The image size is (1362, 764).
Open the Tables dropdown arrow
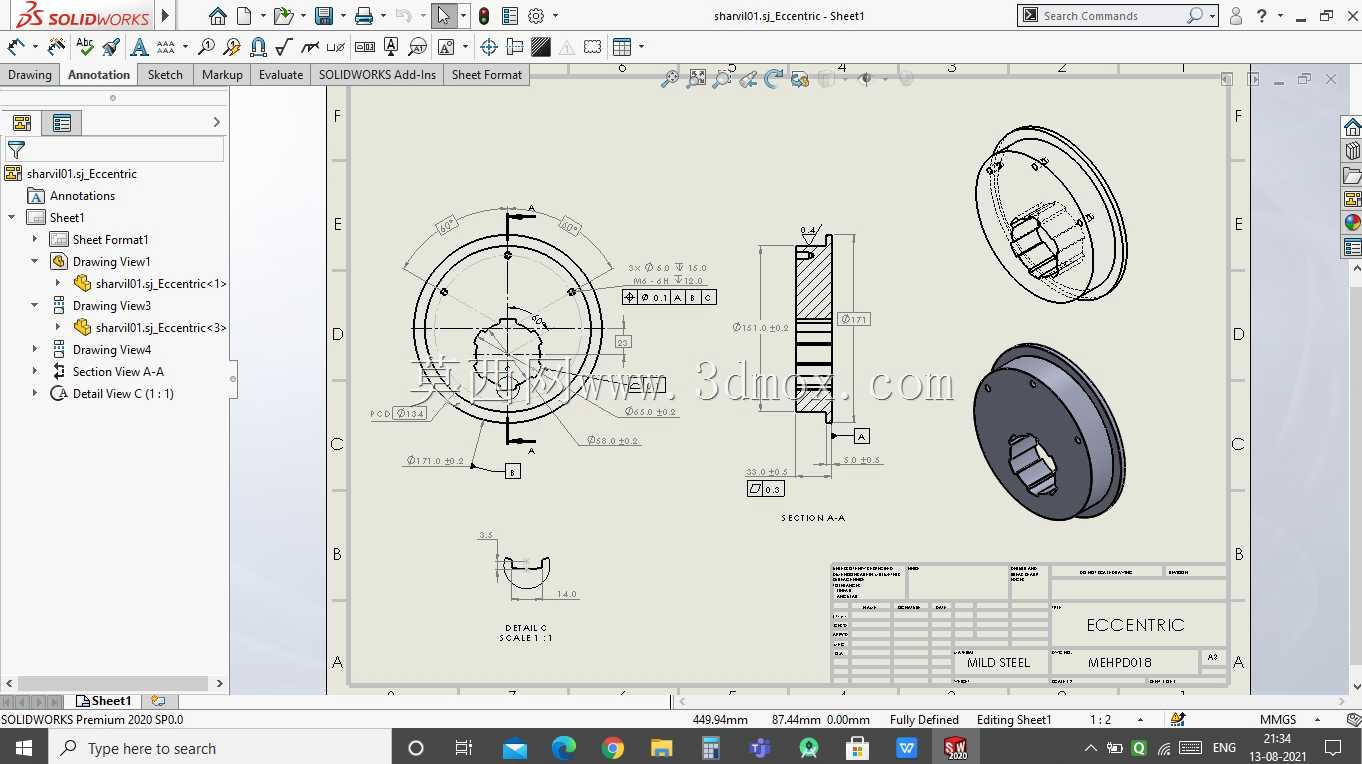point(641,46)
